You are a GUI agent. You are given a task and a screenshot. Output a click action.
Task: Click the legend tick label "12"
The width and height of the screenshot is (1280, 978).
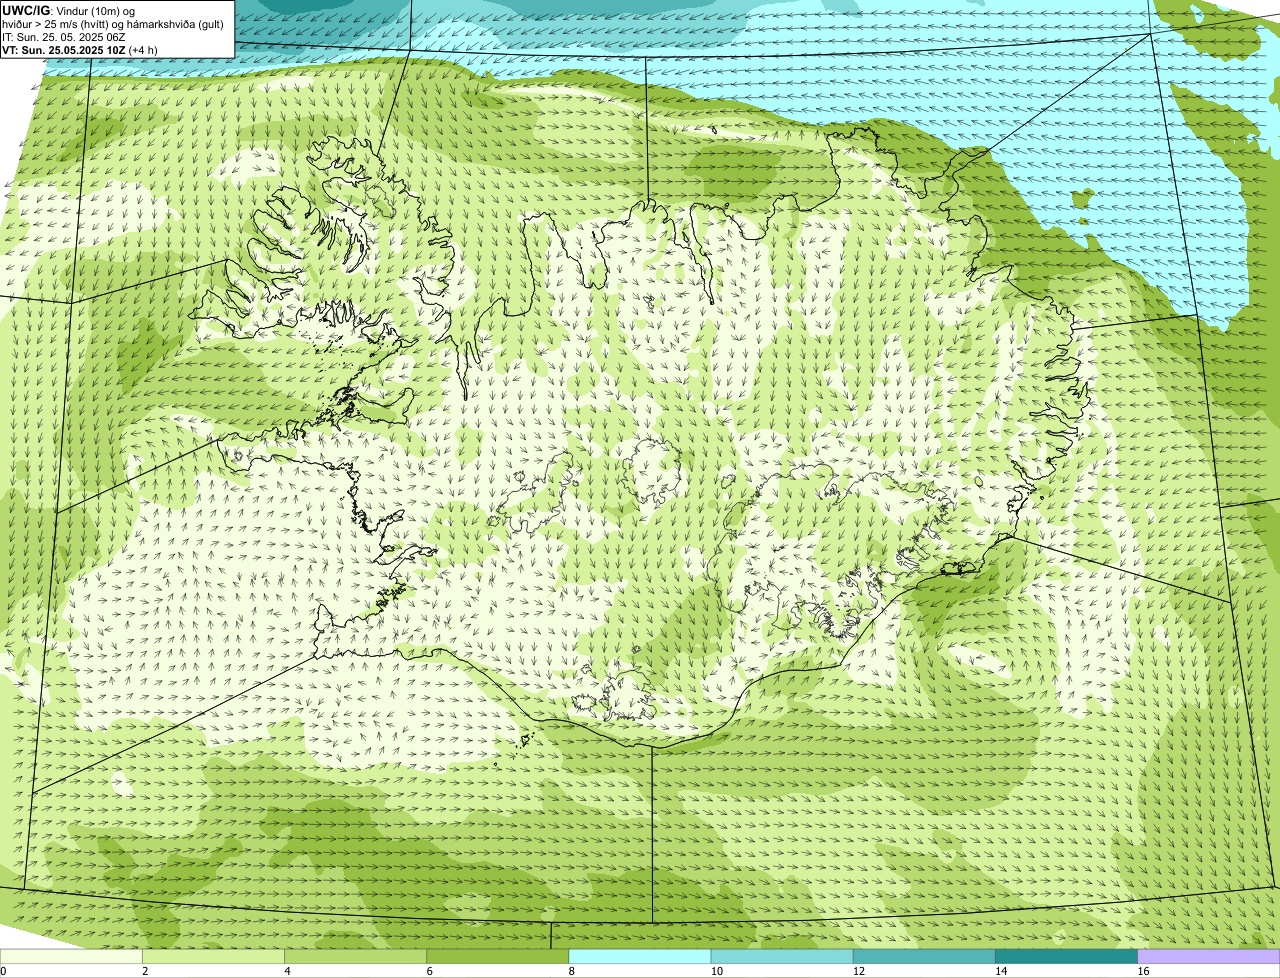pyautogui.click(x=858, y=971)
